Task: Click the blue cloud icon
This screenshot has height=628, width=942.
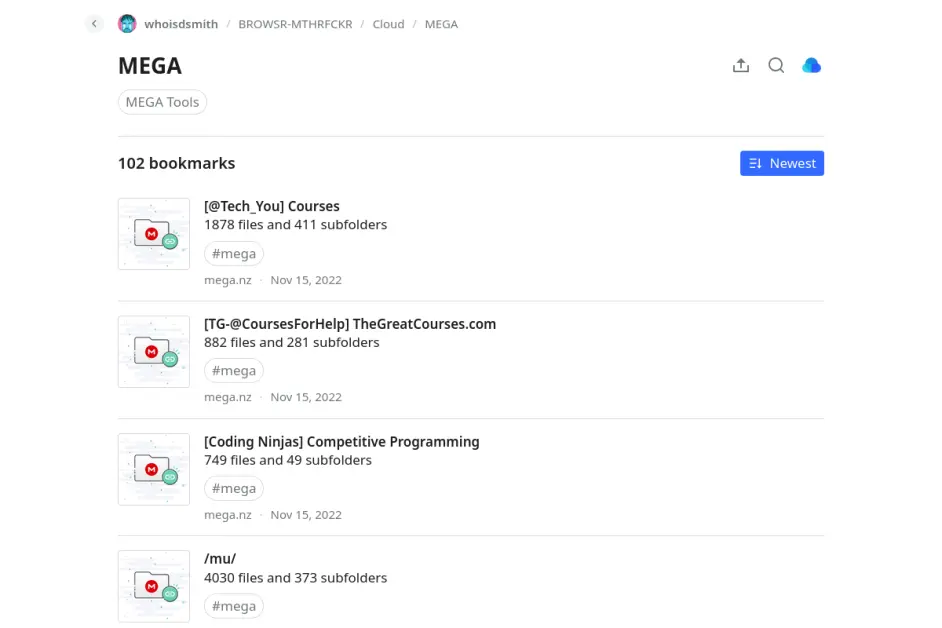Action: pos(812,66)
